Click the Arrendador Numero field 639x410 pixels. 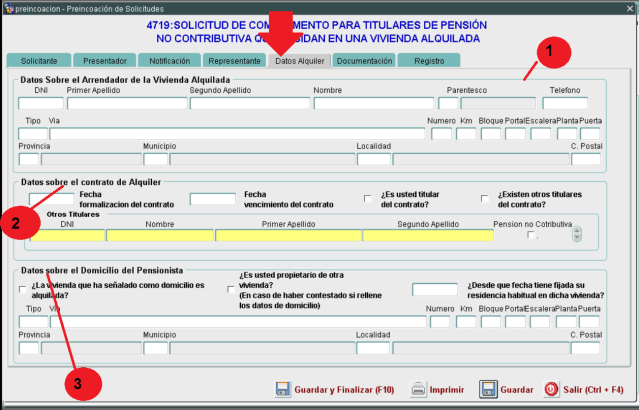click(x=441, y=134)
